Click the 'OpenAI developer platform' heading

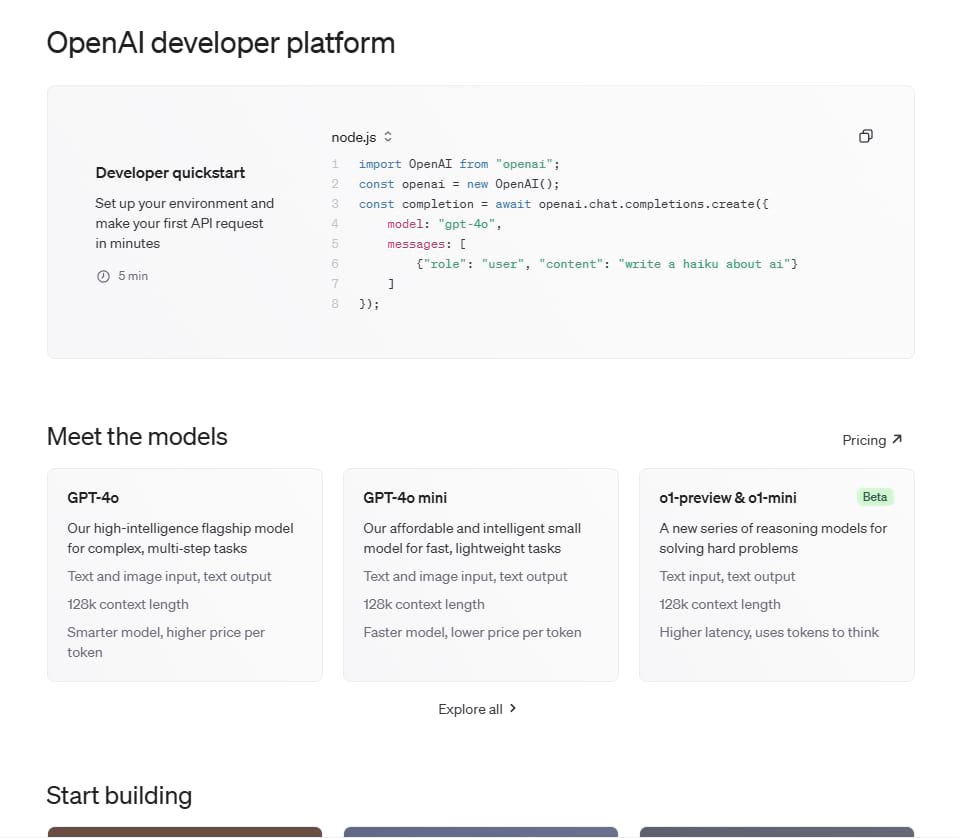(221, 43)
